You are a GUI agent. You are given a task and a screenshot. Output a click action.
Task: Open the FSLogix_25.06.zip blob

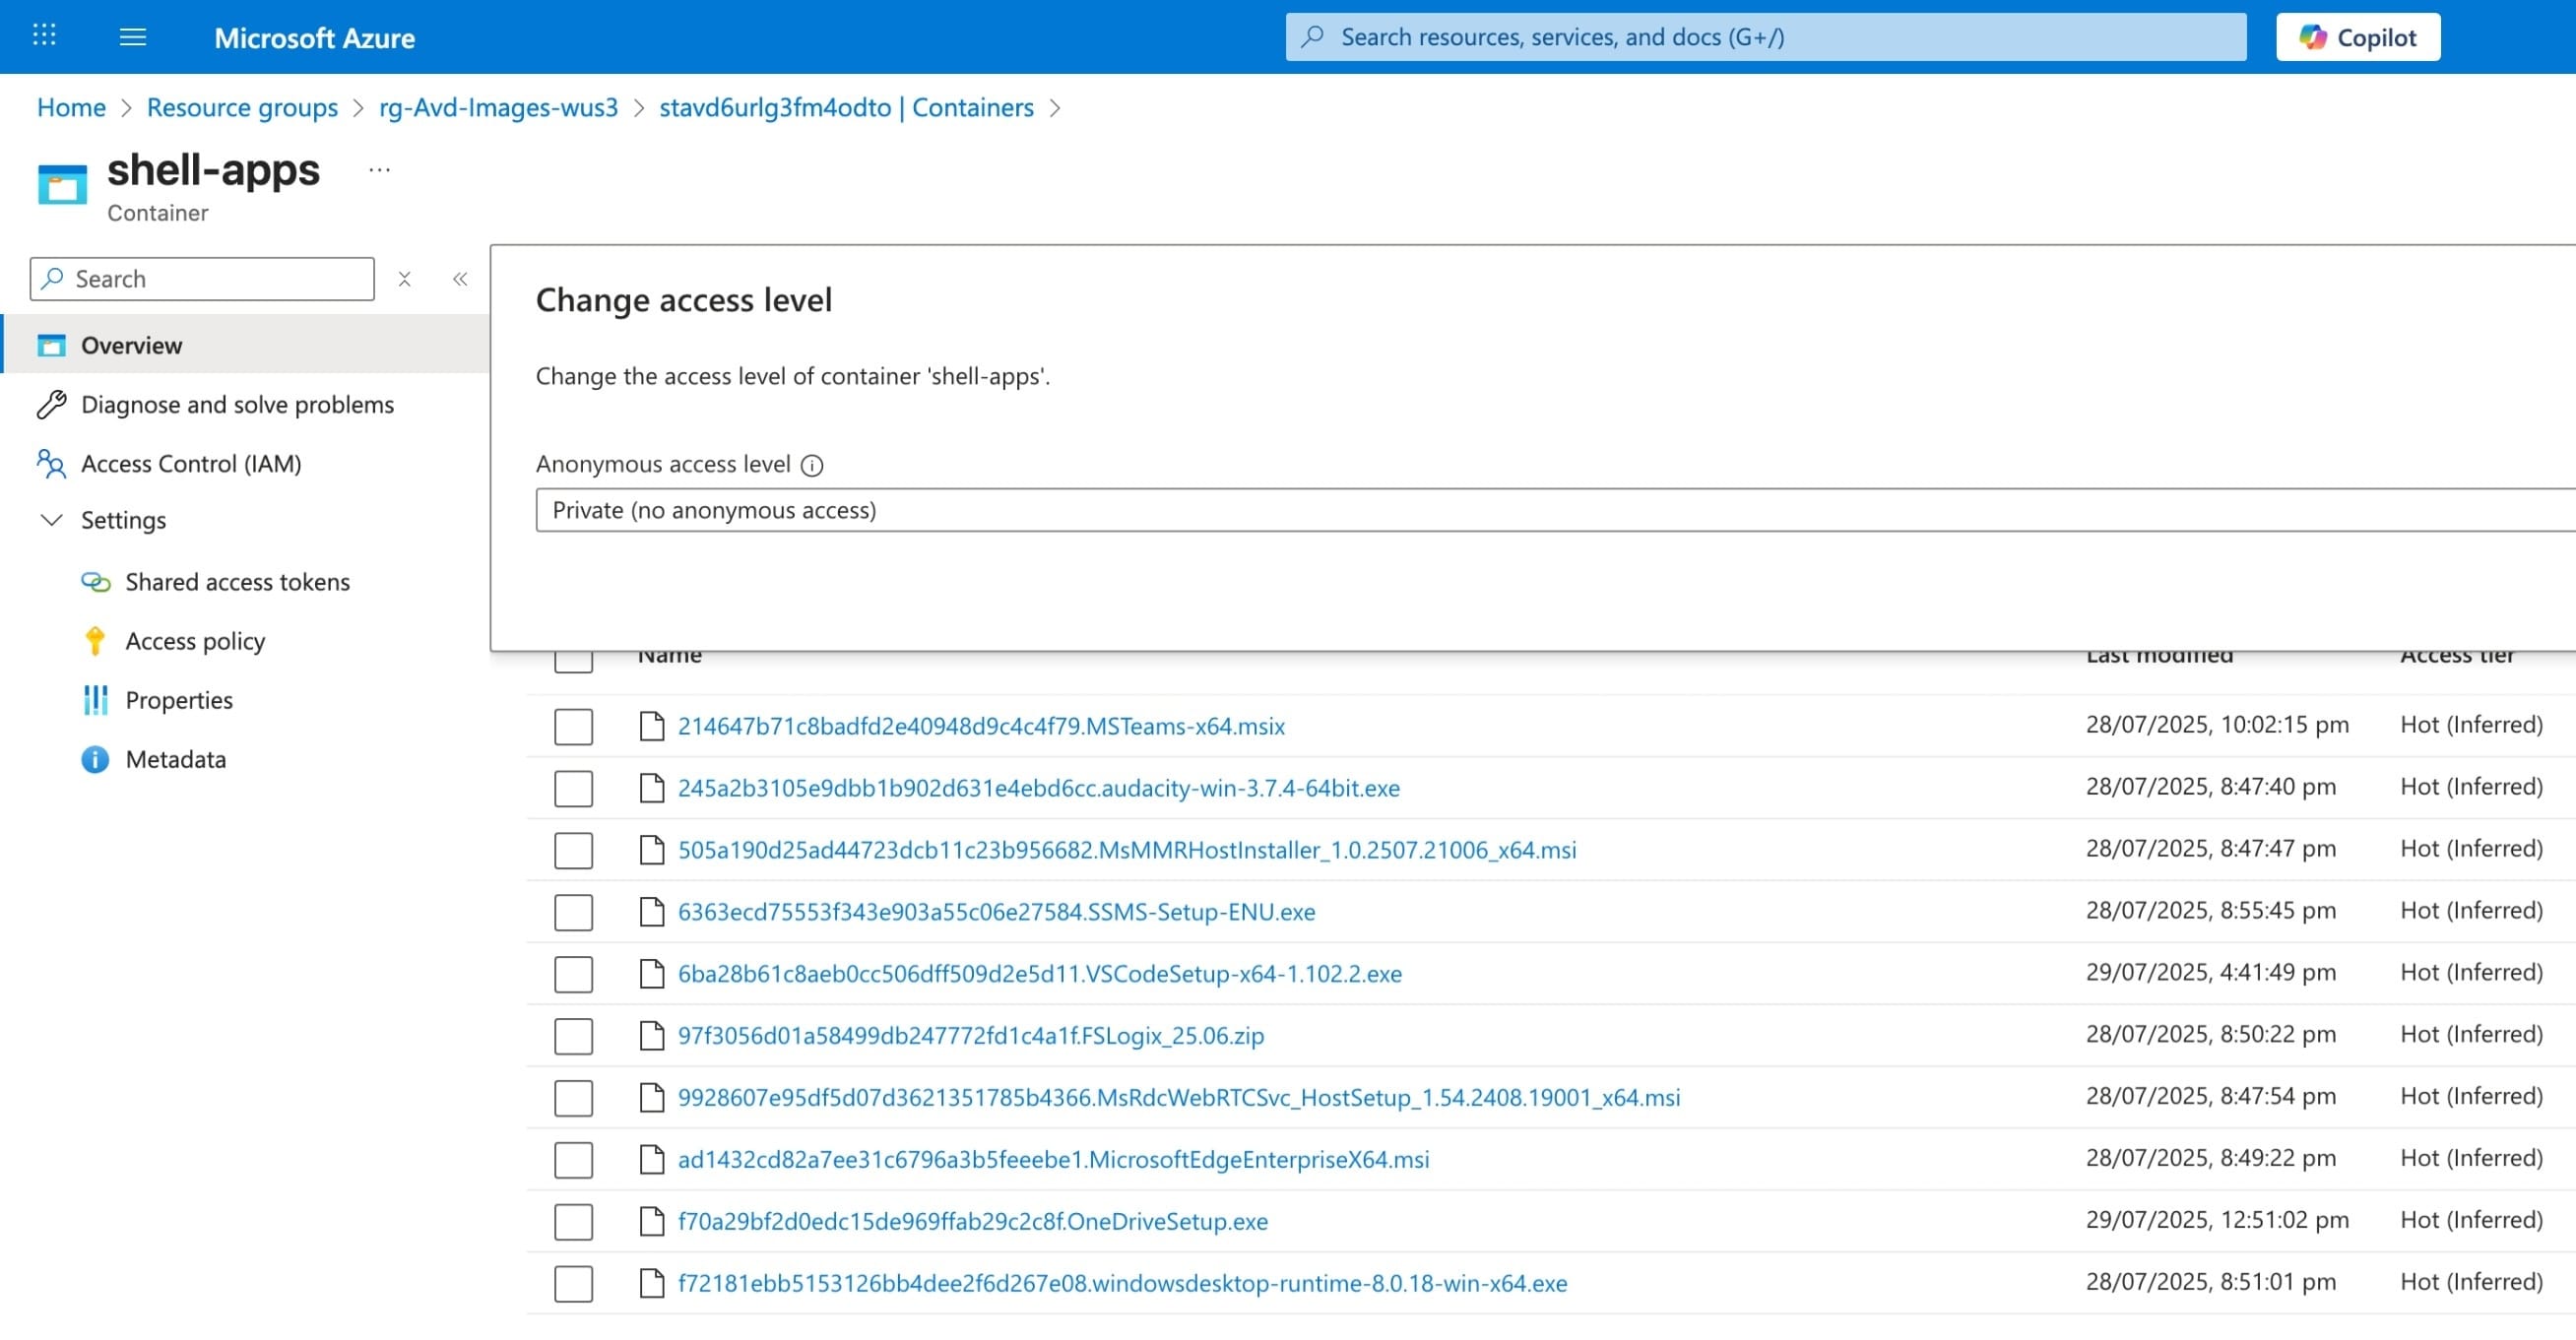(x=971, y=1036)
